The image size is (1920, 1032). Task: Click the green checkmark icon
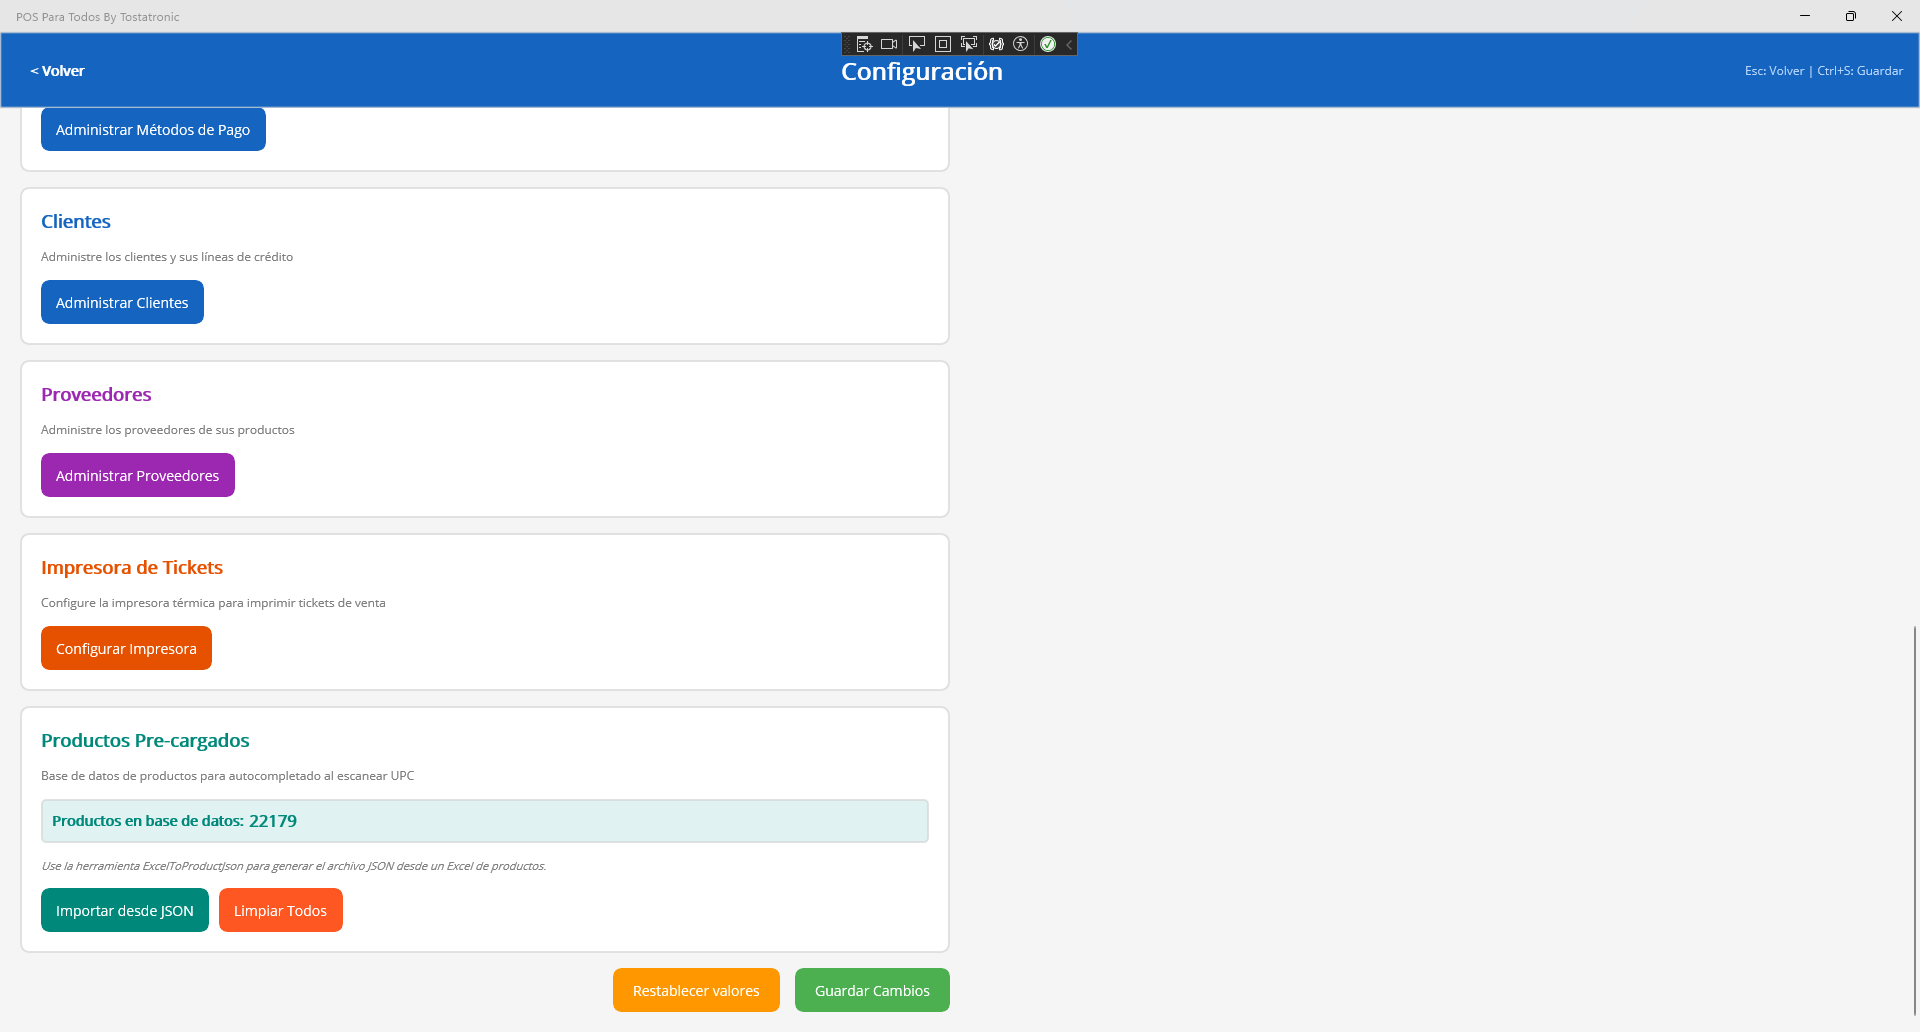pyautogui.click(x=1048, y=43)
